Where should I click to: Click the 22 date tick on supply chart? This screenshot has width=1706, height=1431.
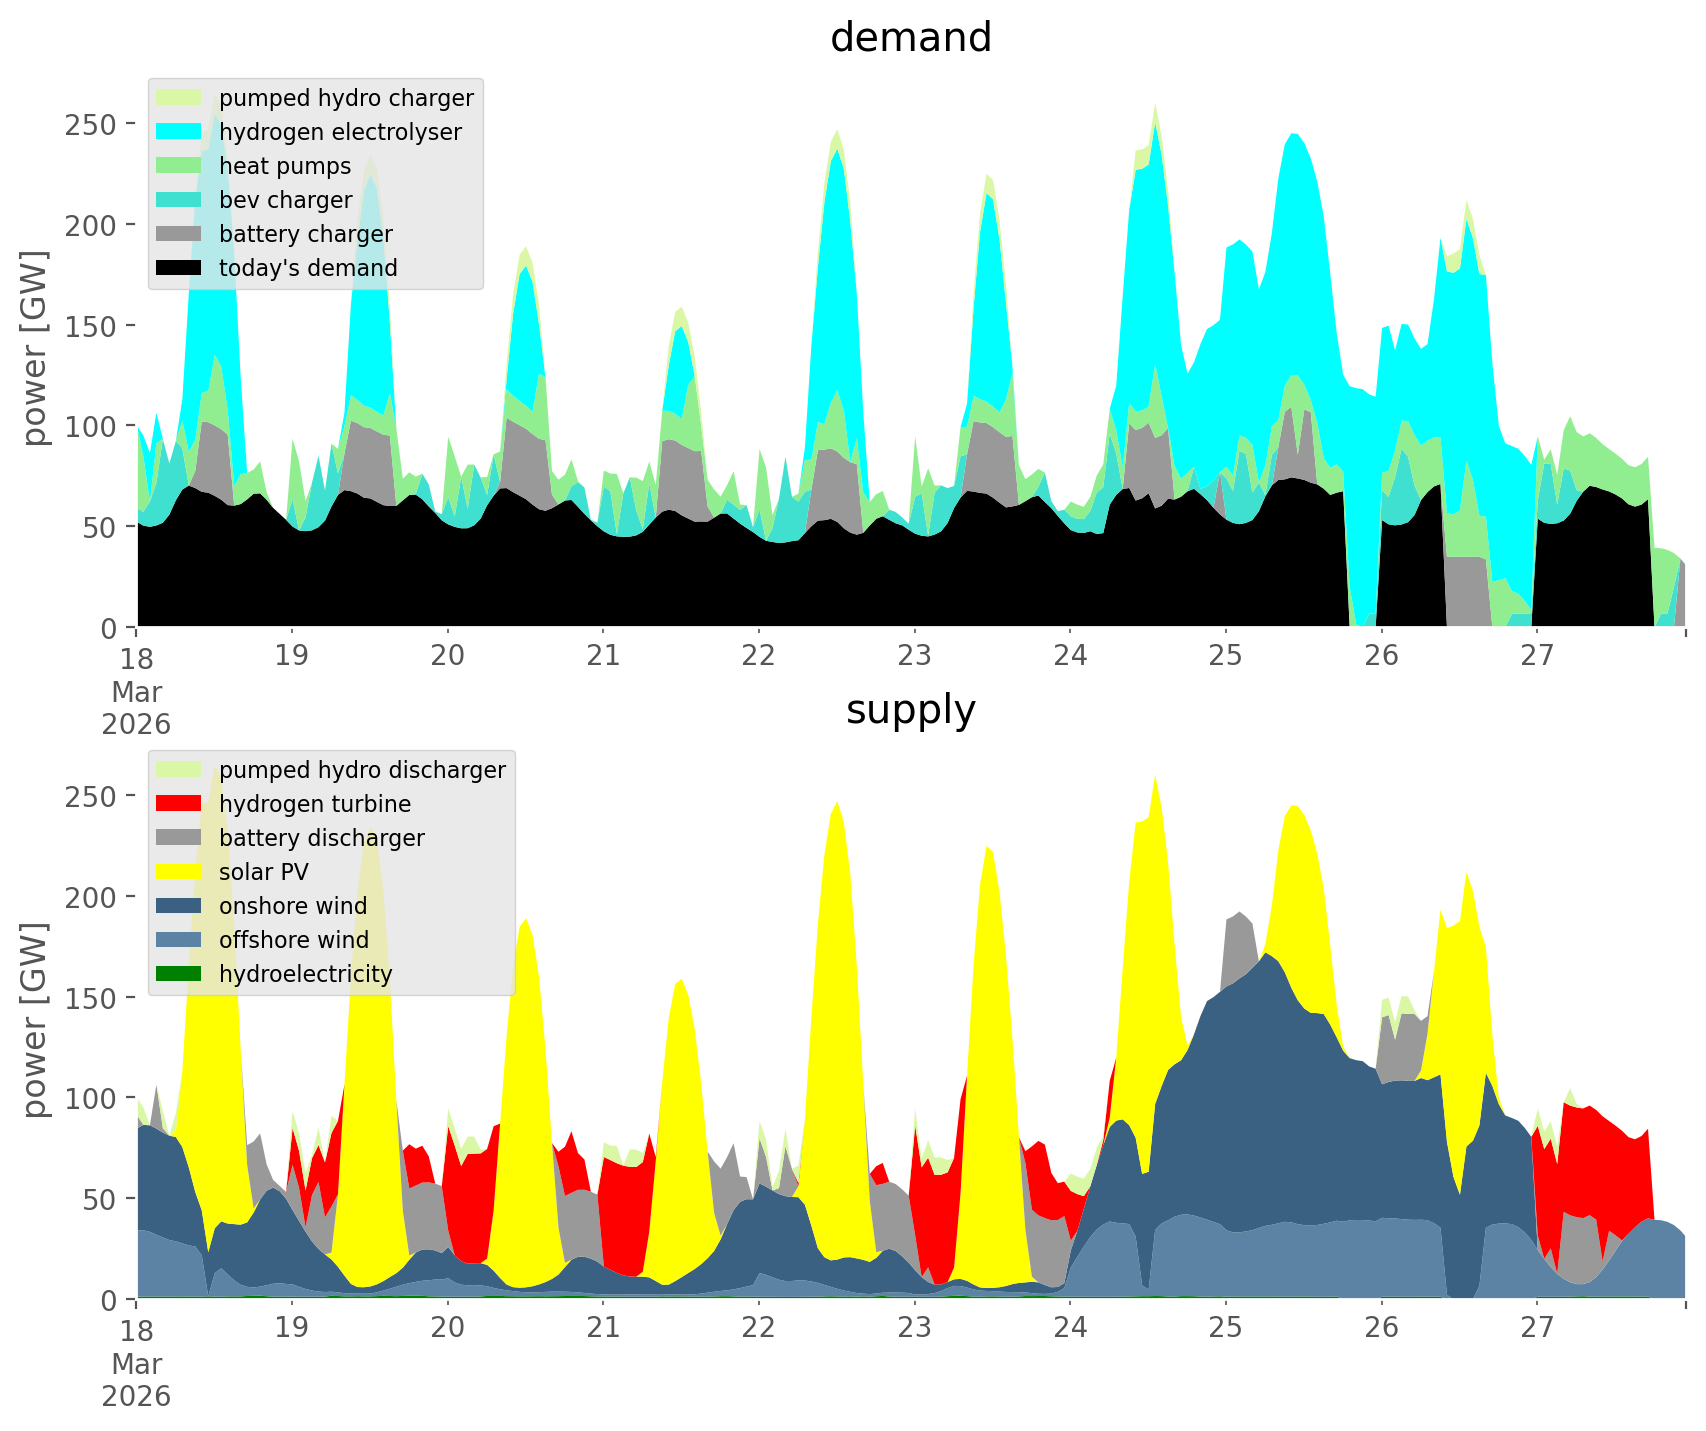759,1328
